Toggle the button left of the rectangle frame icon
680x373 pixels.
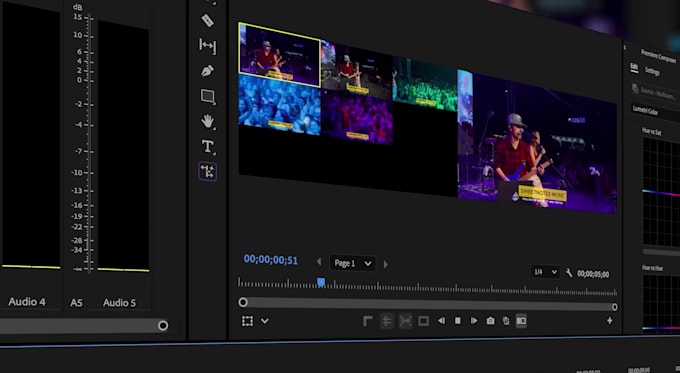coord(405,321)
